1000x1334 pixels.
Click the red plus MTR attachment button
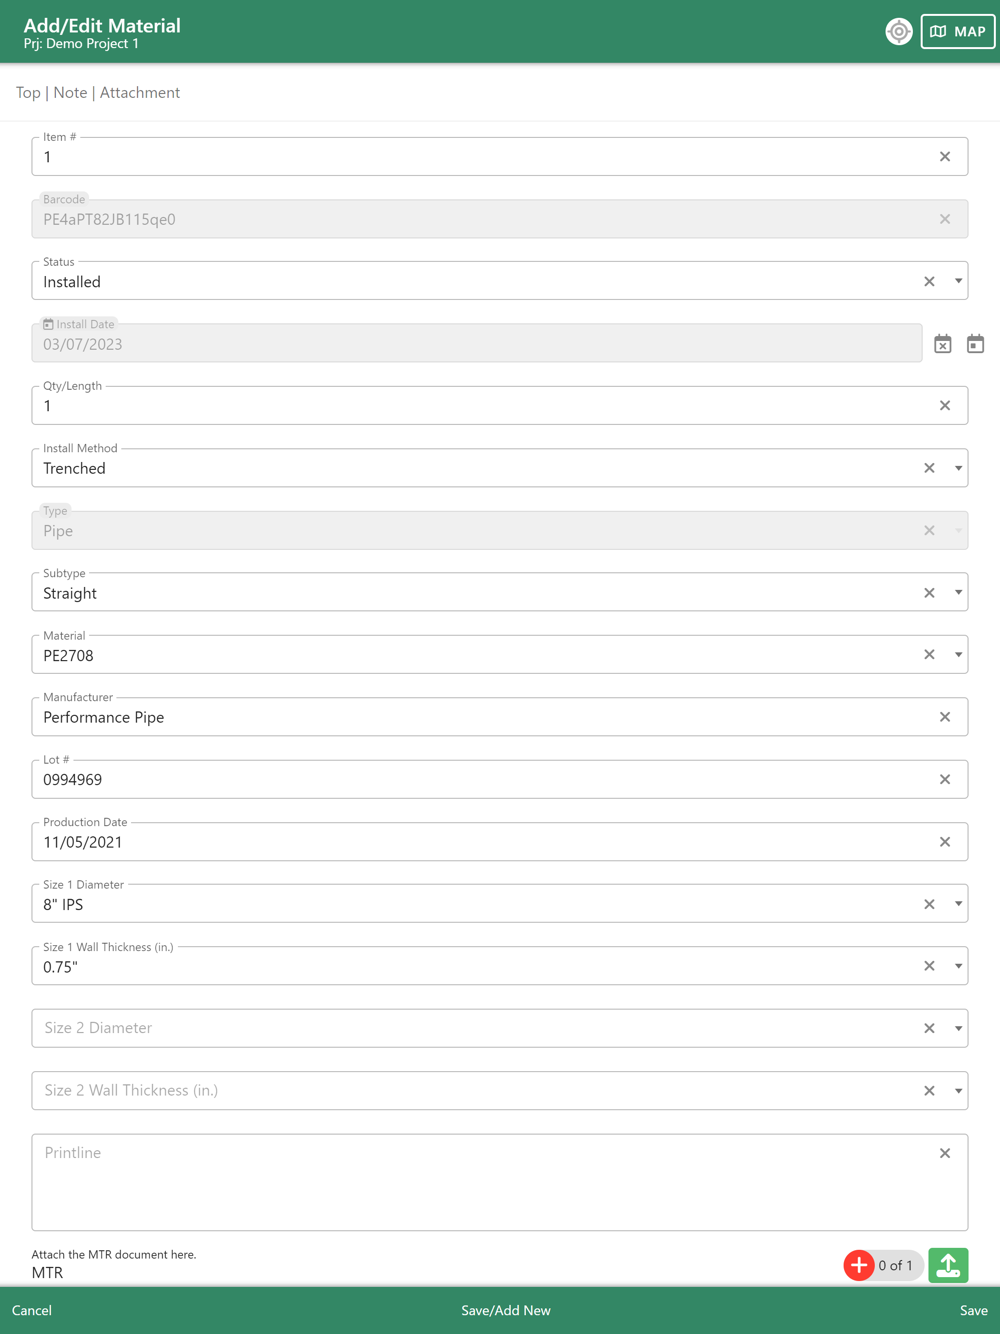(x=858, y=1265)
